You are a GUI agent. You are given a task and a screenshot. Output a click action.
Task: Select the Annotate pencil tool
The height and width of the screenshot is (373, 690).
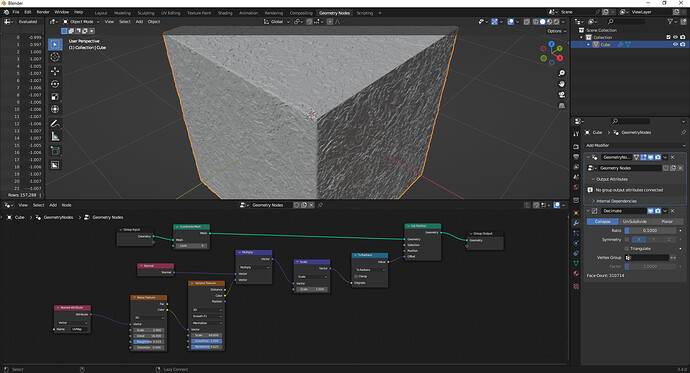click(55, 124)
